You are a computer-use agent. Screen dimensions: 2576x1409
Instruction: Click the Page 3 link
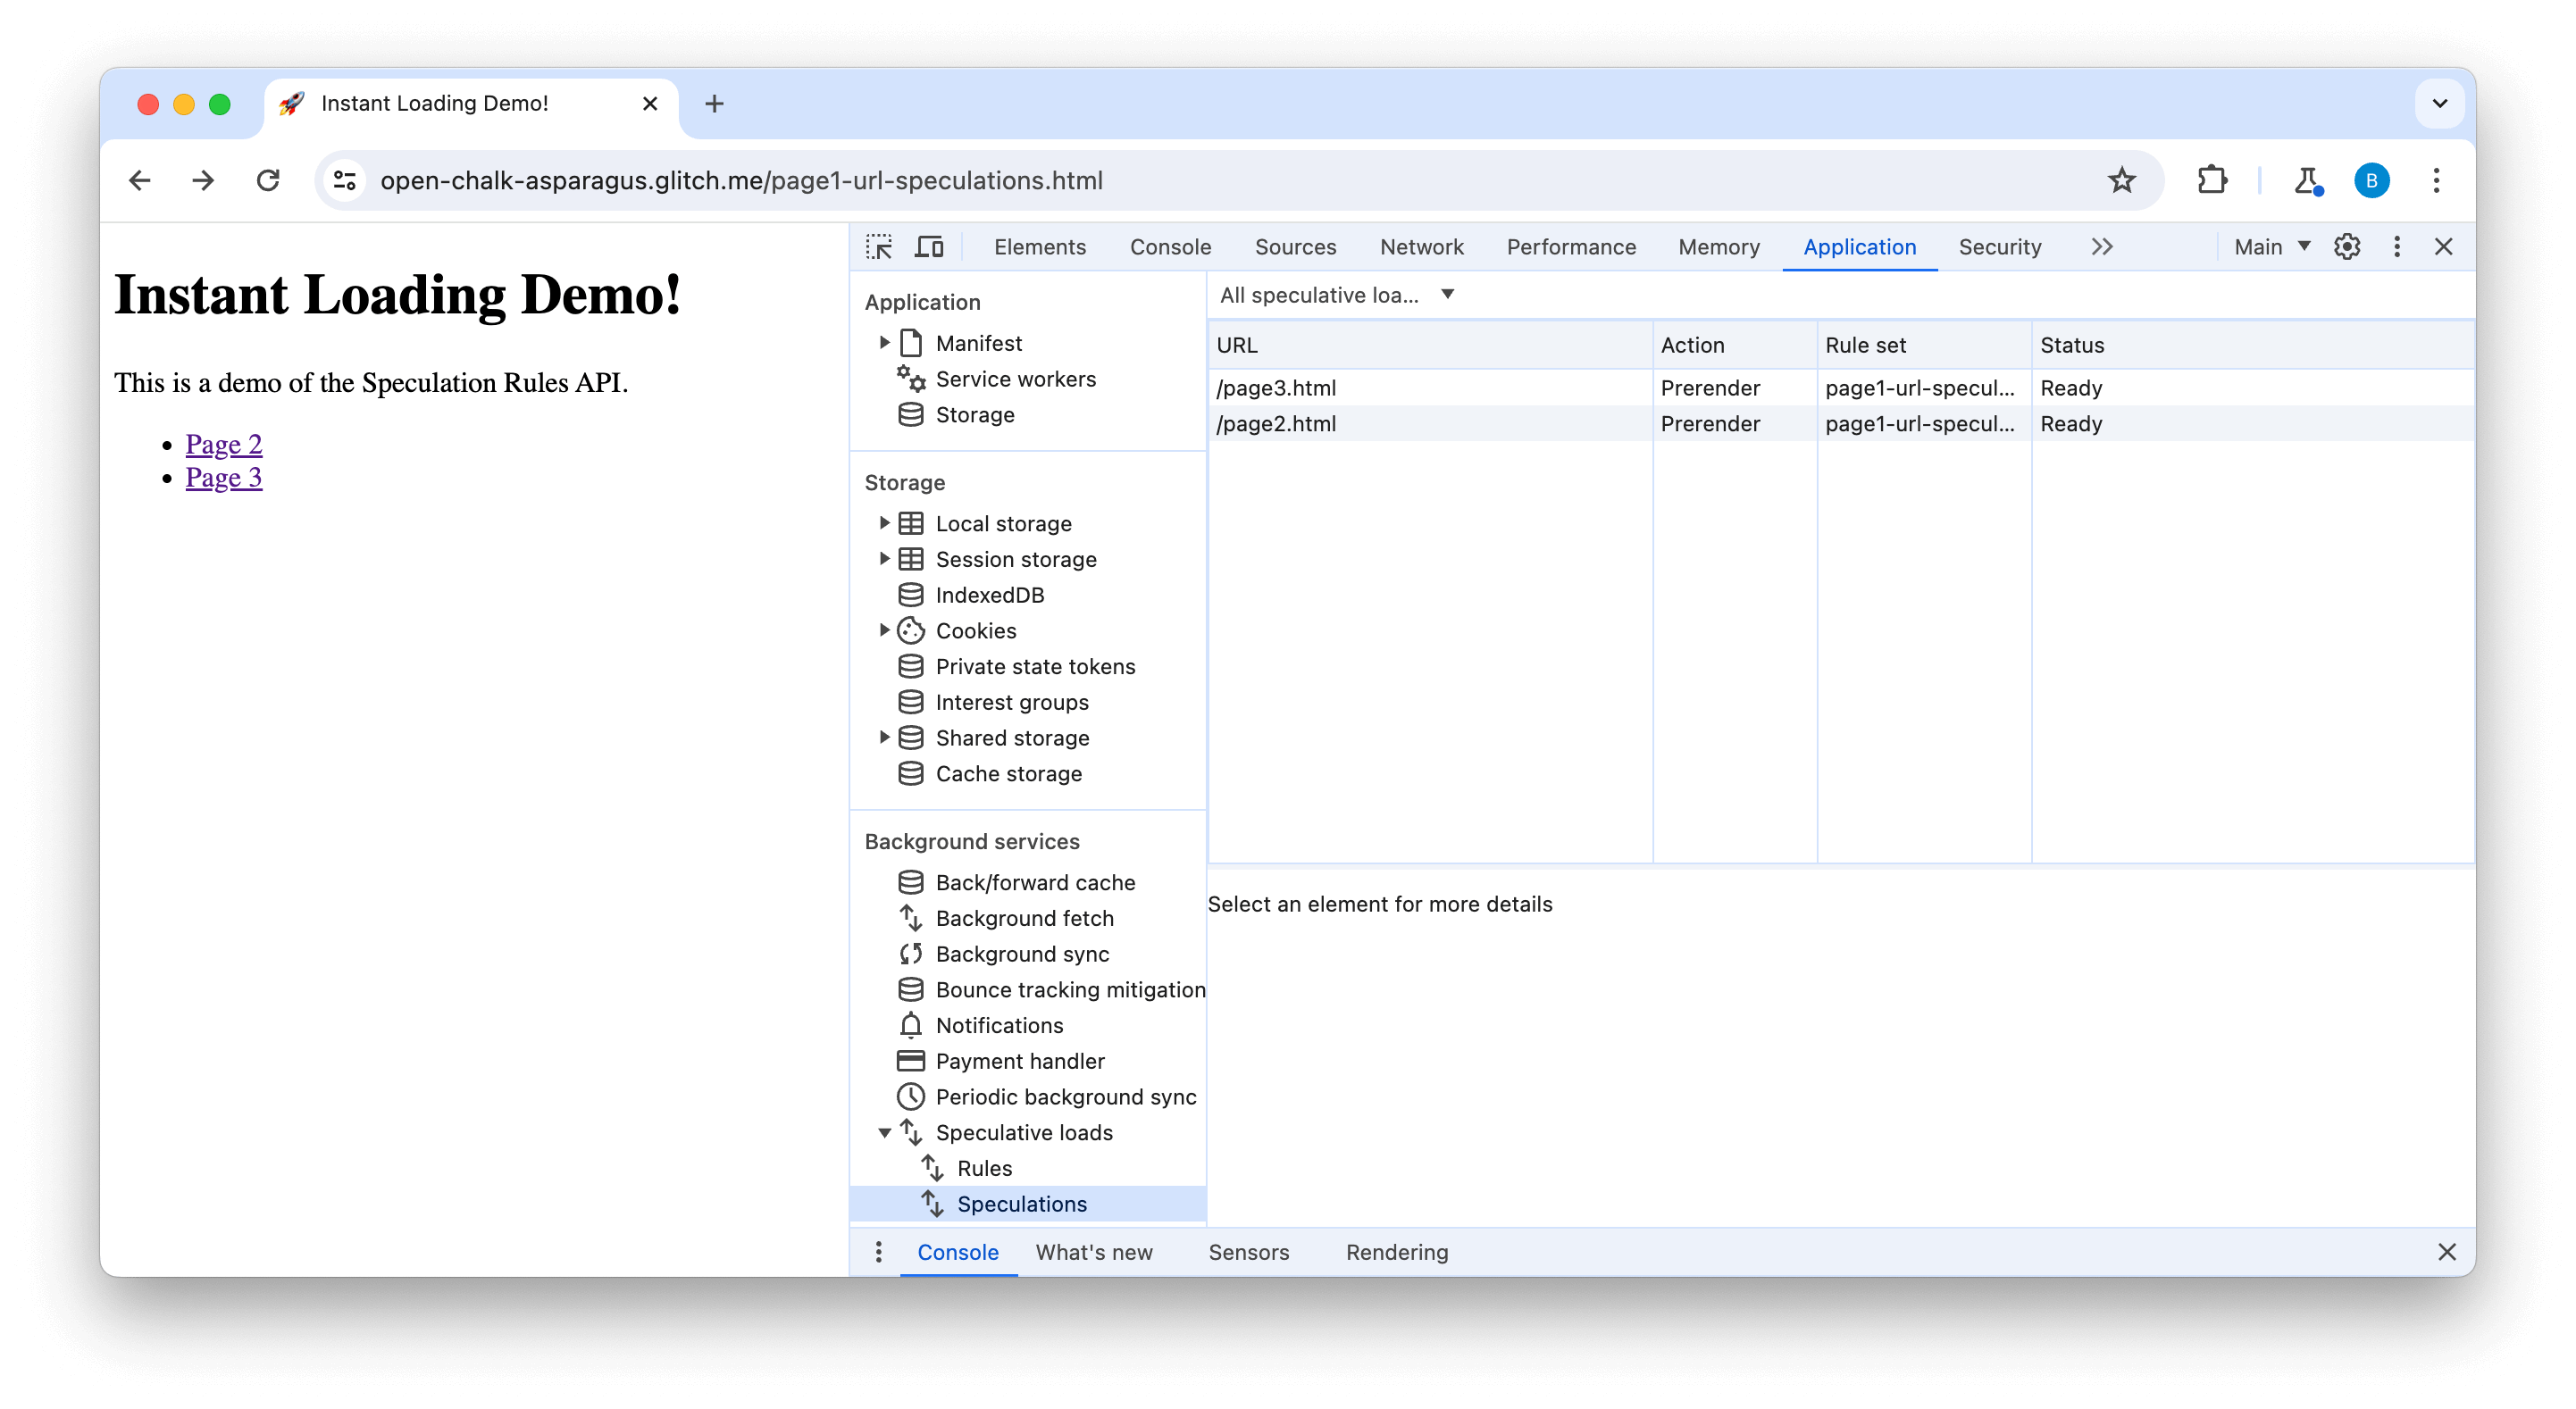222,477
